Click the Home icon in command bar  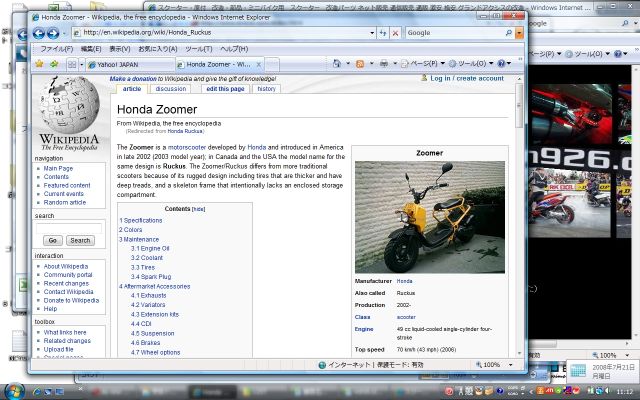point(337,64)
